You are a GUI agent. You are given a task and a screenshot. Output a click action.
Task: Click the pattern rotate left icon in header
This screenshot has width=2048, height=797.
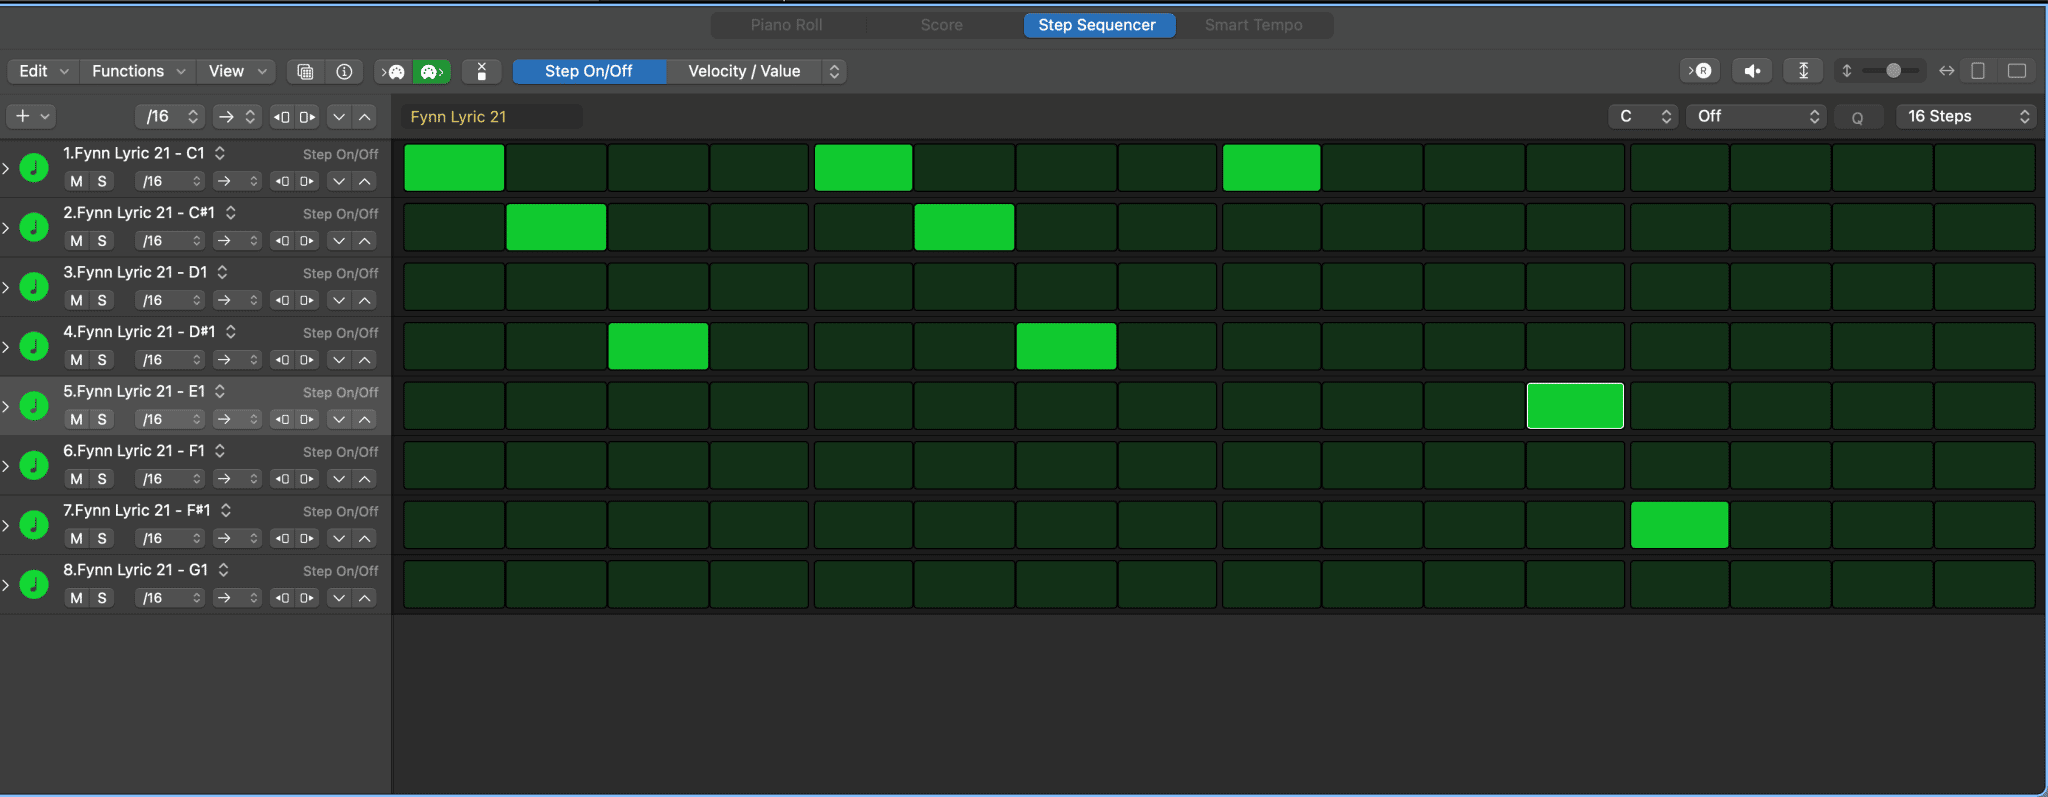tap(283, 117)
